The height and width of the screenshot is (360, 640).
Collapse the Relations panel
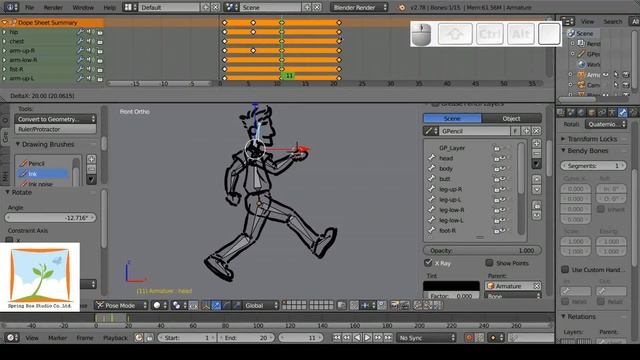point(564,316)
